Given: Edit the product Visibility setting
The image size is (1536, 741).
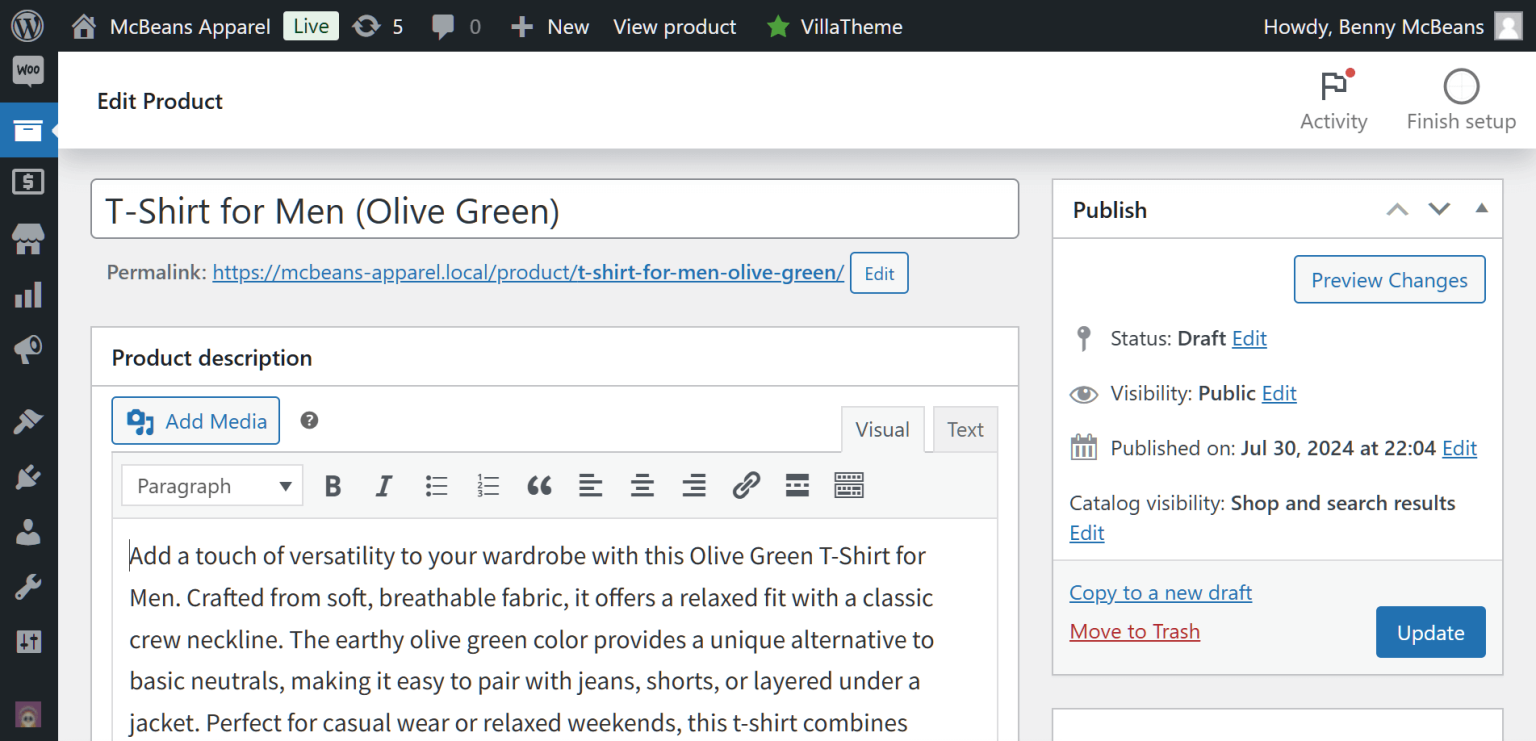Looking at the screenshot, I should click(1279, 394).
